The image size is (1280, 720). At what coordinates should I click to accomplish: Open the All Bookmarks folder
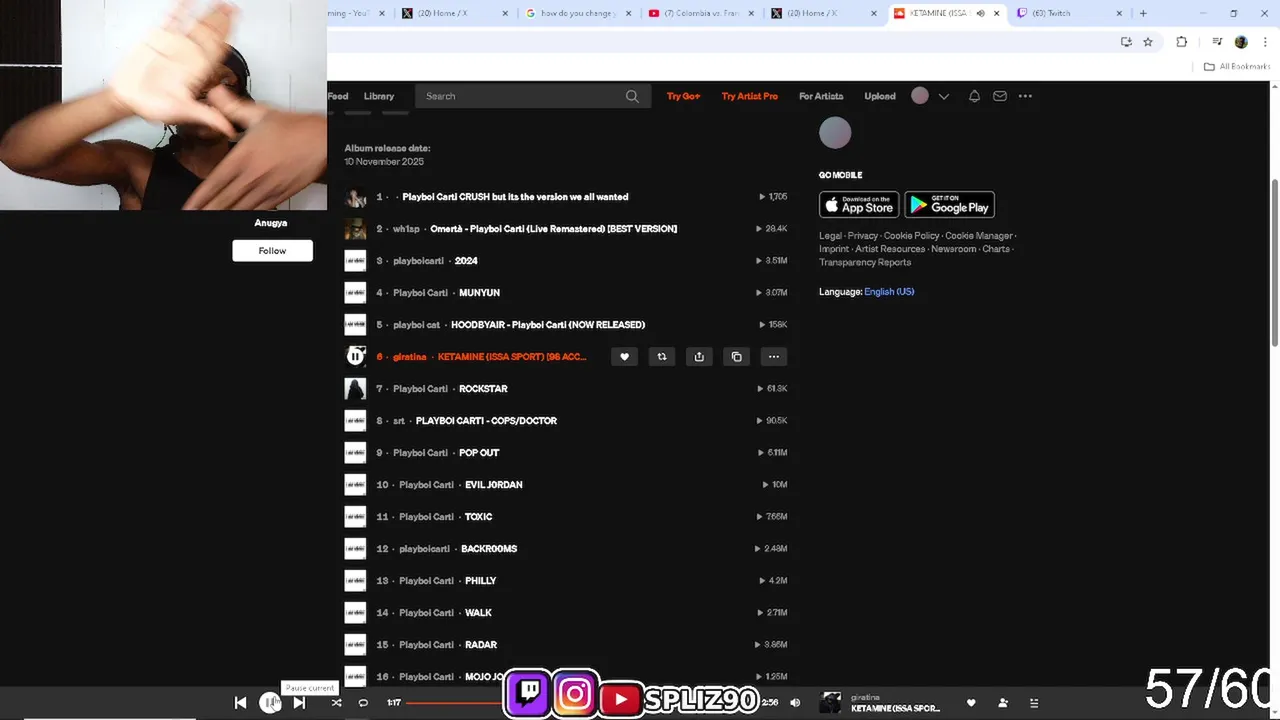(1236, 66)
